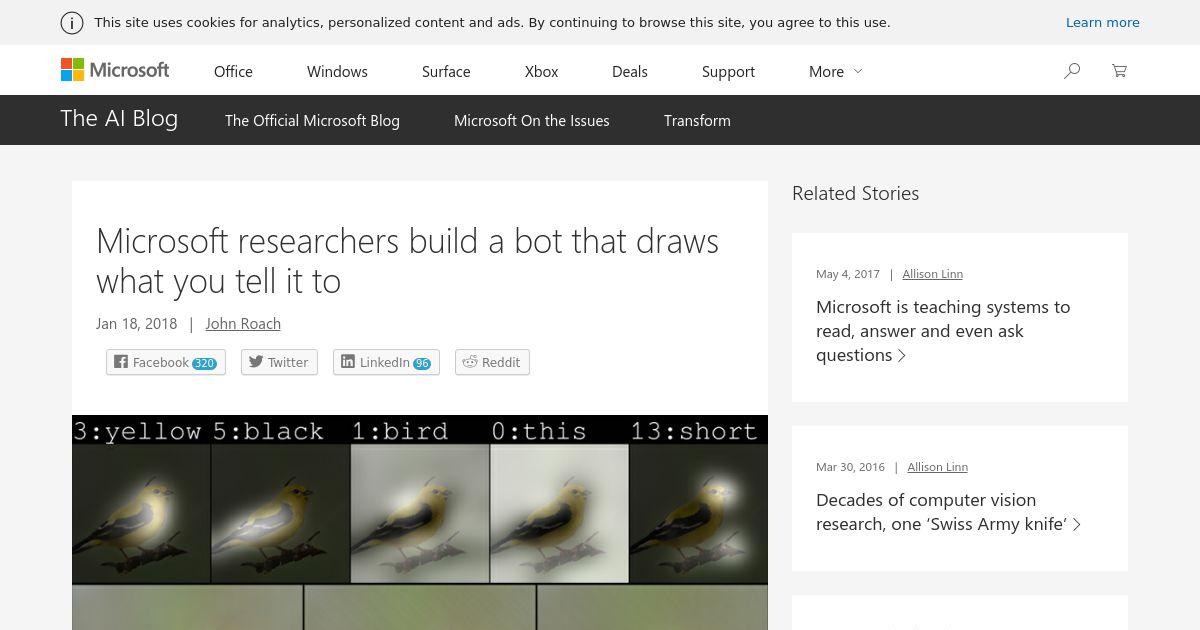
Task: Open Allison Linn link on Mar 30, 2016 story
Action: click(937, 467)
